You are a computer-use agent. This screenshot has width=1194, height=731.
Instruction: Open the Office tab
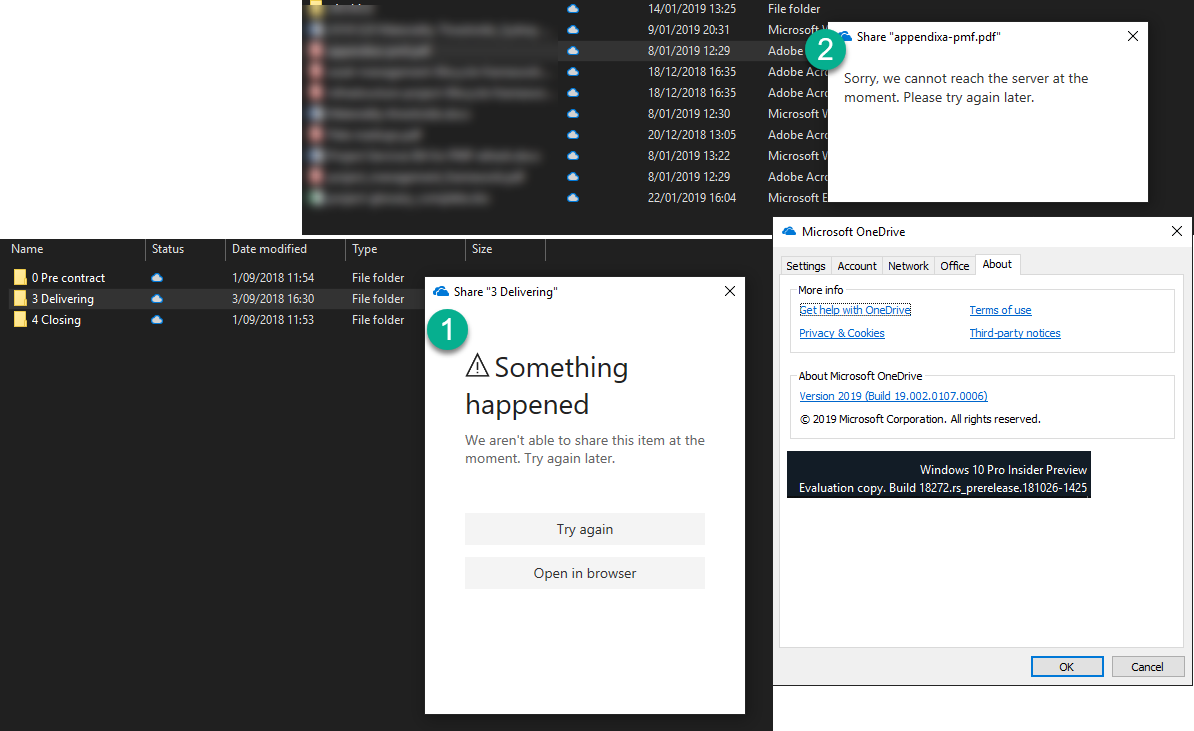[x=954, y=266]
